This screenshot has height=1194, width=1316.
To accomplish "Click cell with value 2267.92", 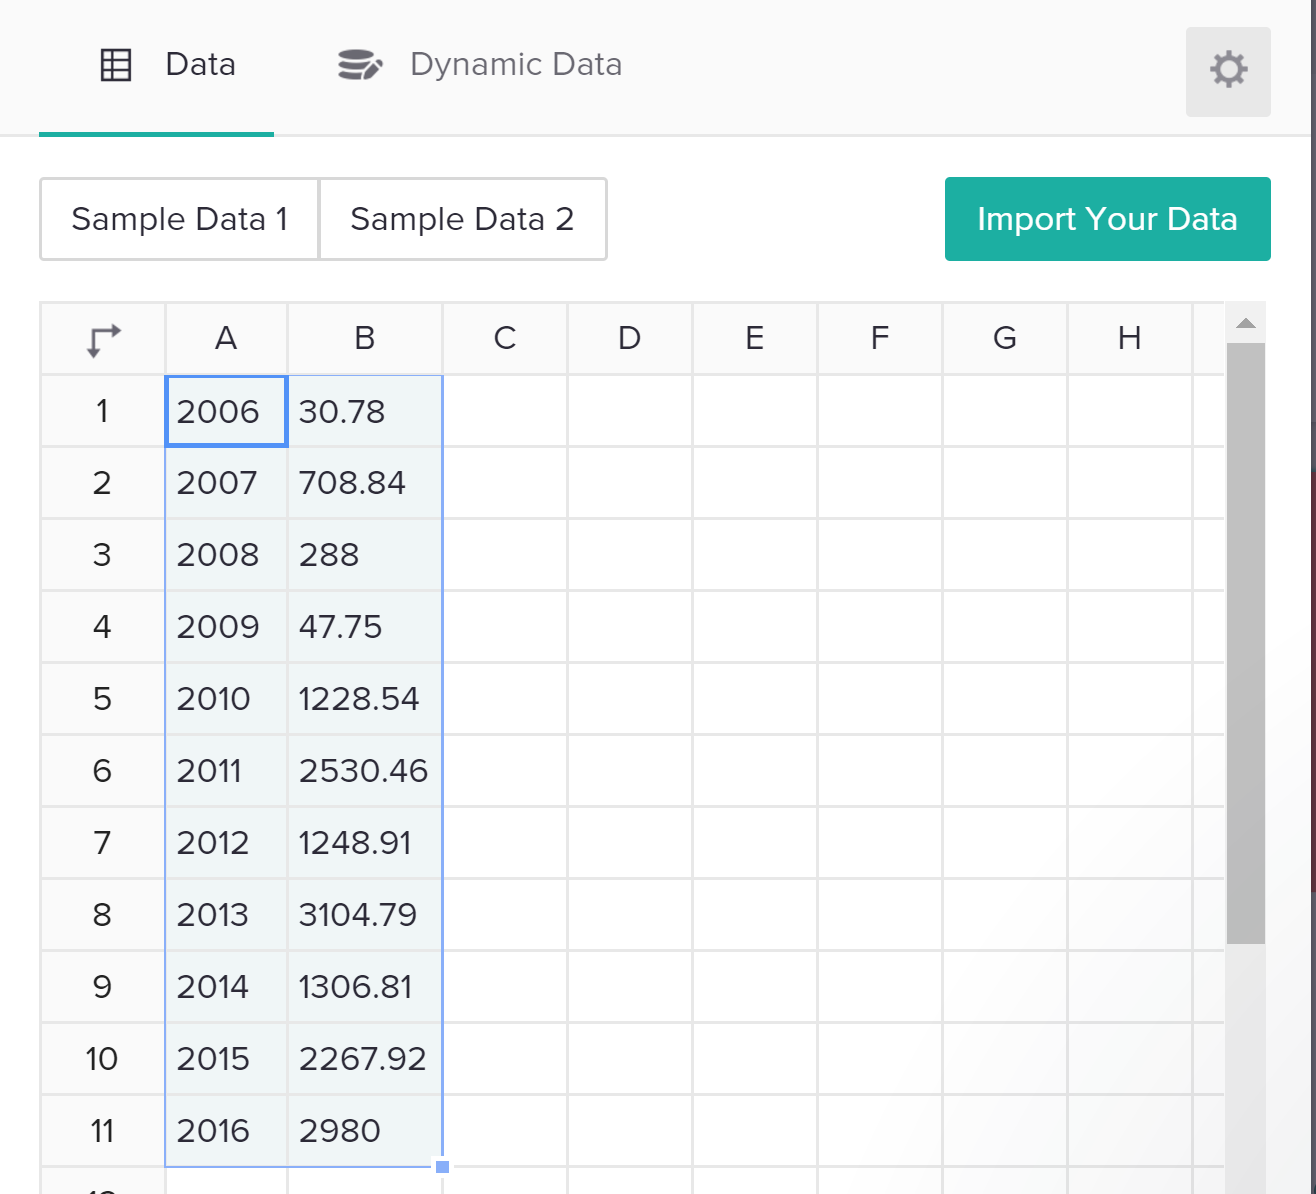I will (365, 1059).
